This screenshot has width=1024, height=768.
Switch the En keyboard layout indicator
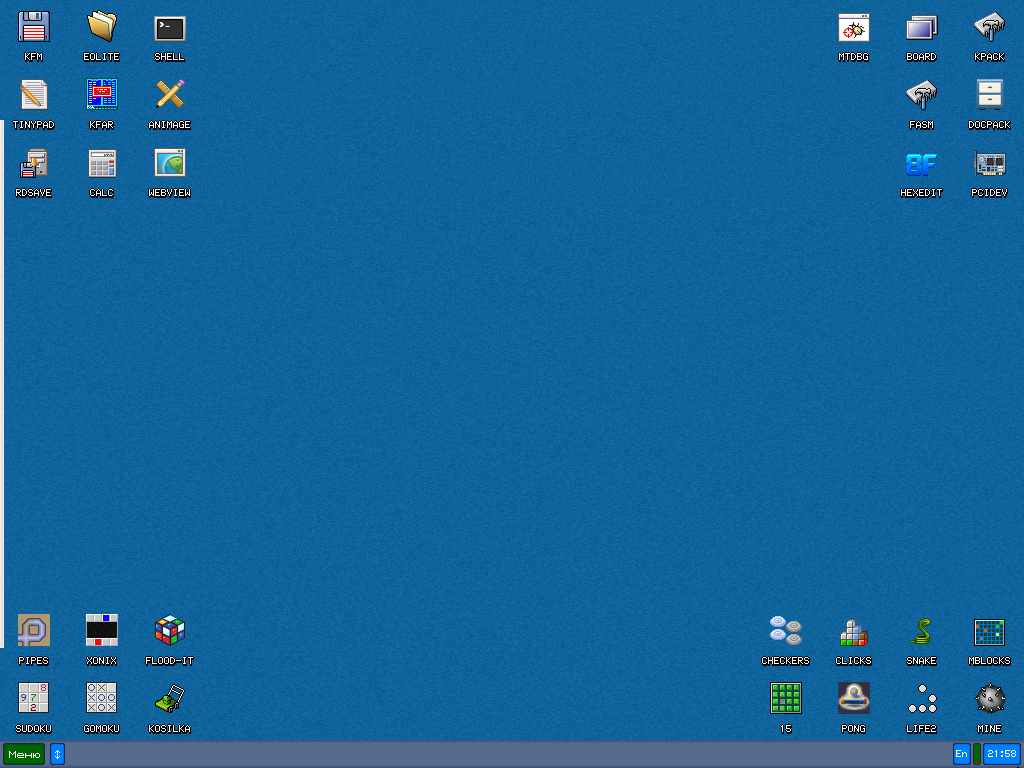pos(961,754)
